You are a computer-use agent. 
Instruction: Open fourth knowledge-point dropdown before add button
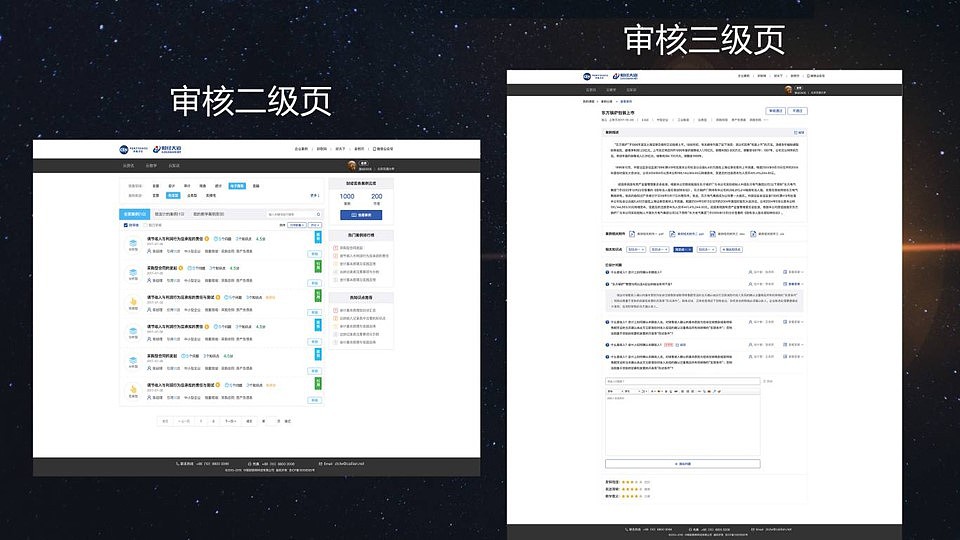(707, 249)
